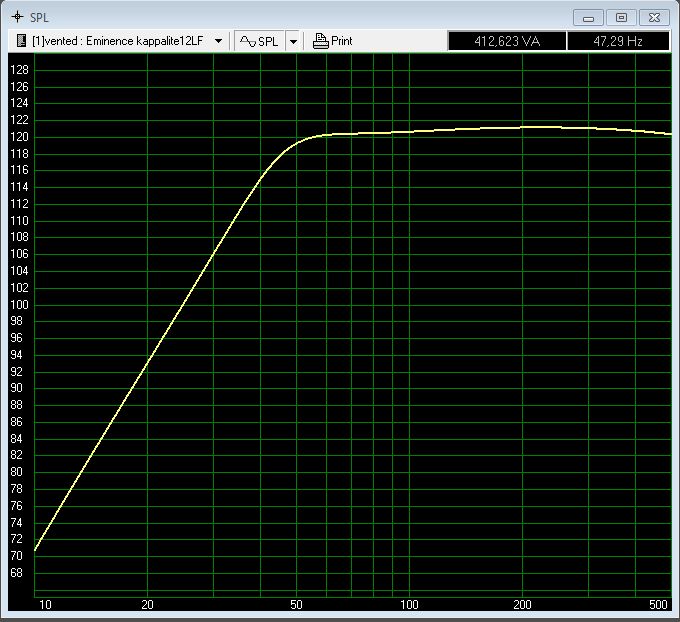
Task: Click the printer icon in the toolbar
Action: click(x=320, y=41)
